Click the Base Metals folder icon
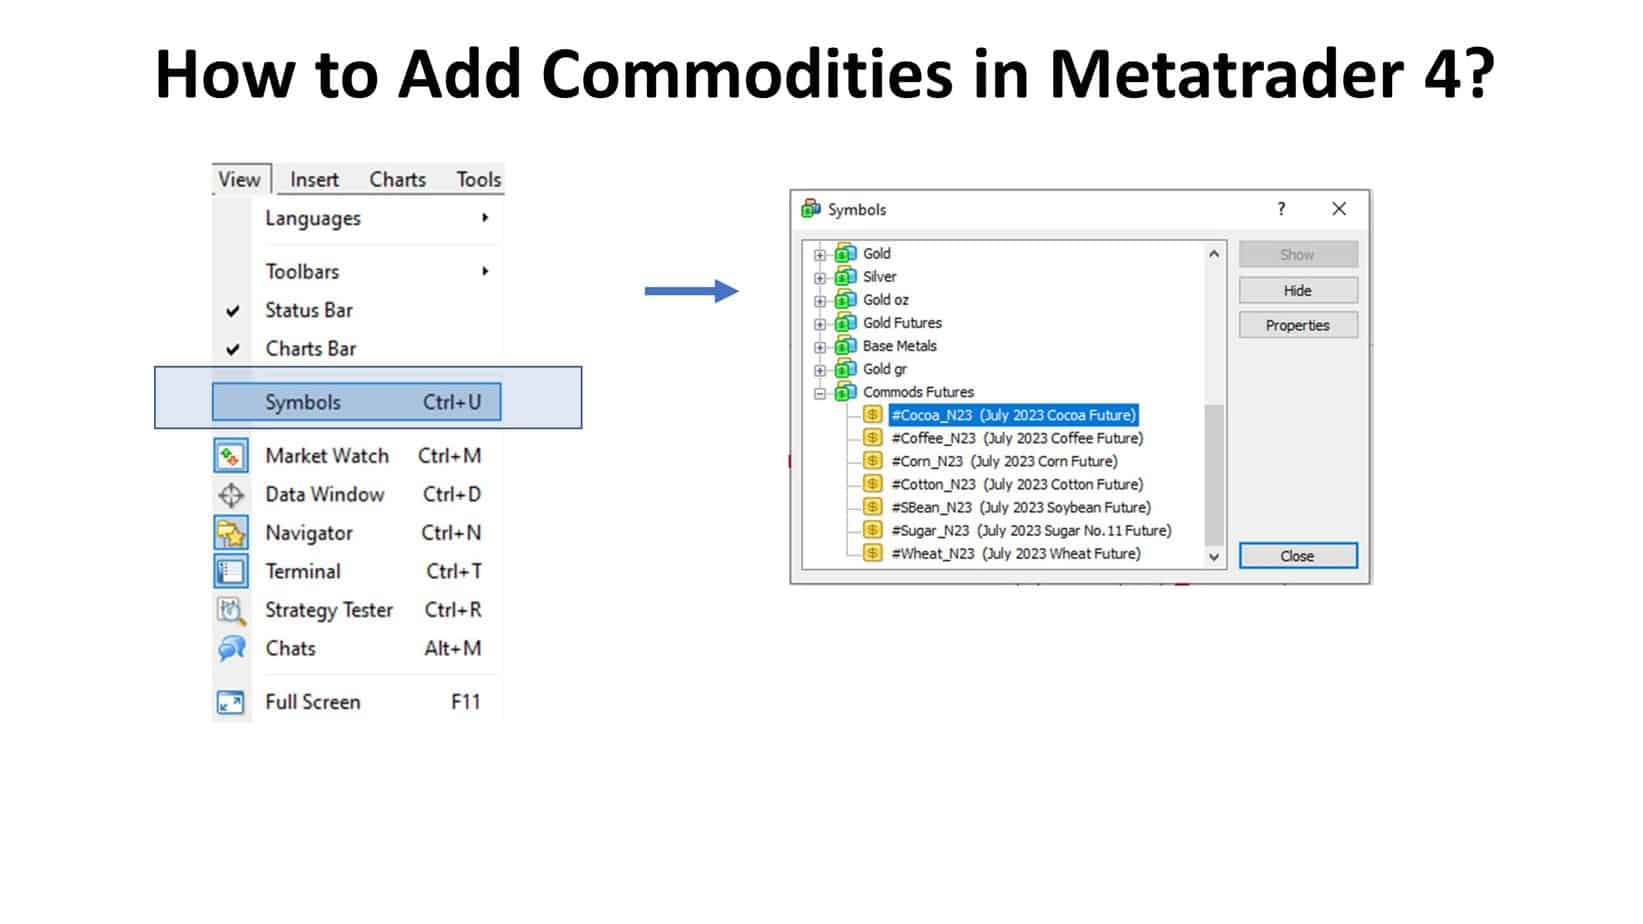The width and height of the screenshot is (1643, 924). pyautogui.click(x=846, y=345)
